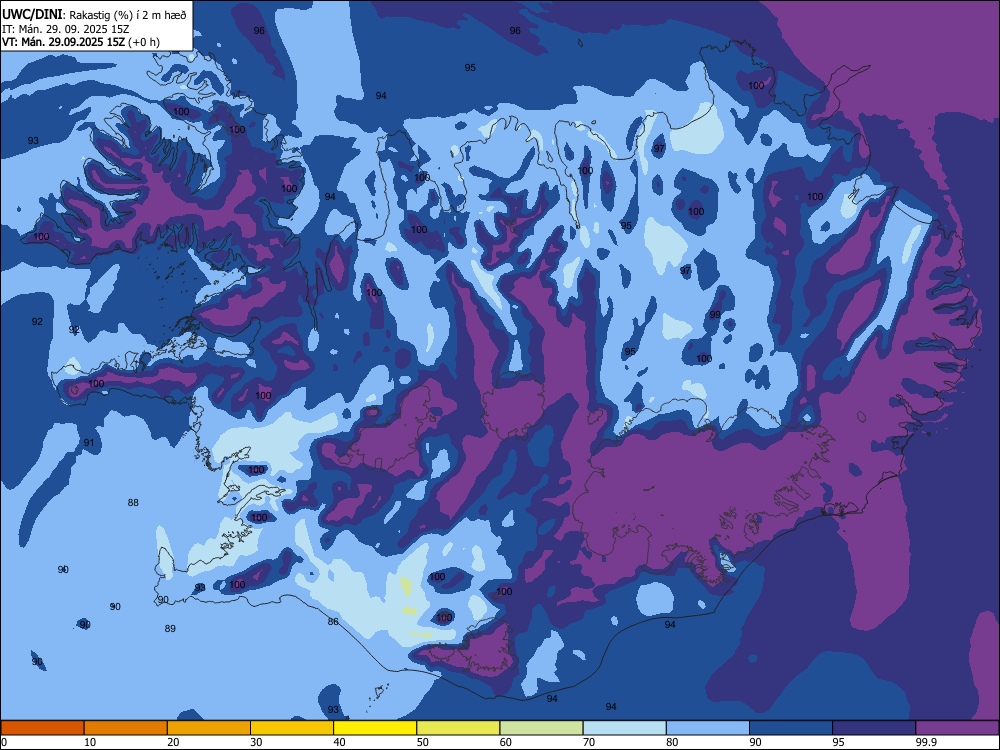Select the light blue 80–90 legend swatch
The height and width of the screenshot is (750, 1000).
708,728
